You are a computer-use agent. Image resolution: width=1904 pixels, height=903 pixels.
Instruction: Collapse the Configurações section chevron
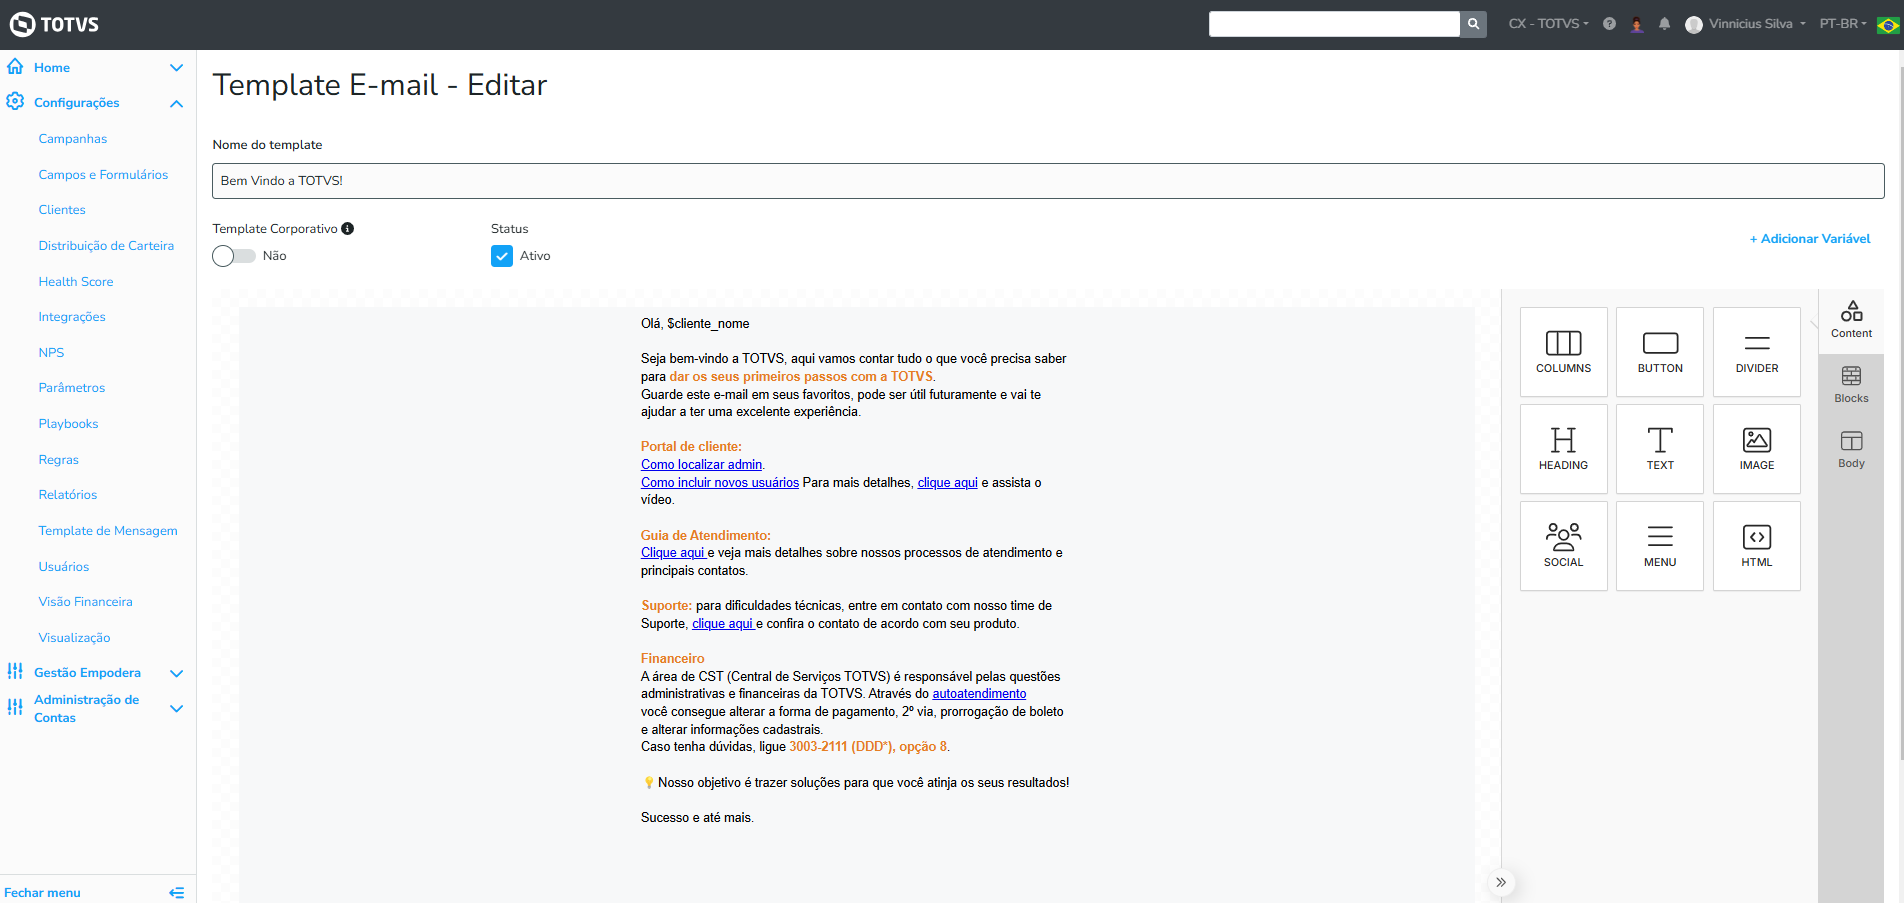tap(177, 103)
